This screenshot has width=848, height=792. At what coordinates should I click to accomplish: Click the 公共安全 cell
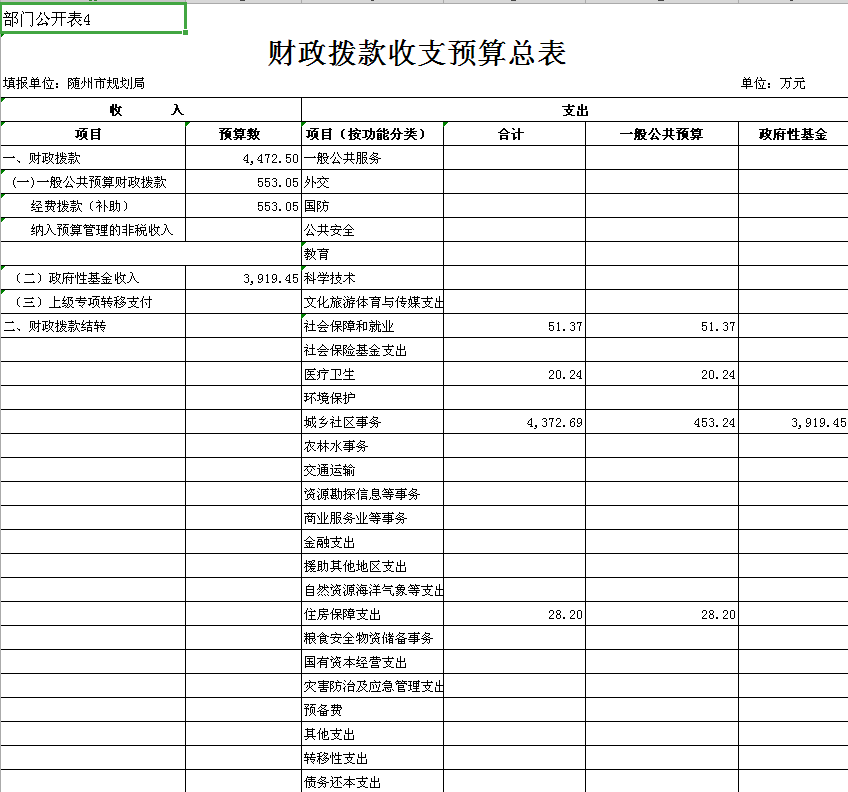coord(373,230)
